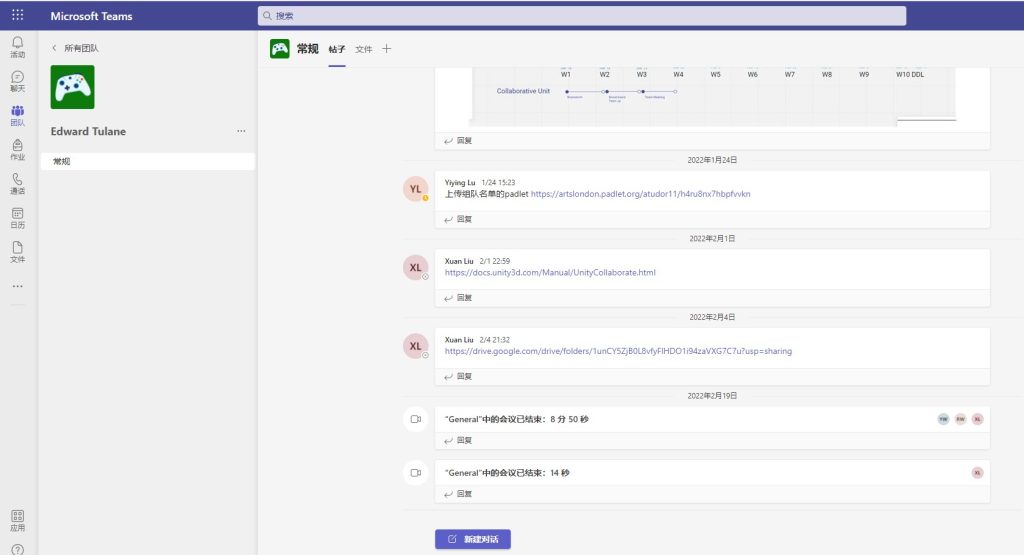Open more options for Edward Tulane team

click(x=242, y=131)
